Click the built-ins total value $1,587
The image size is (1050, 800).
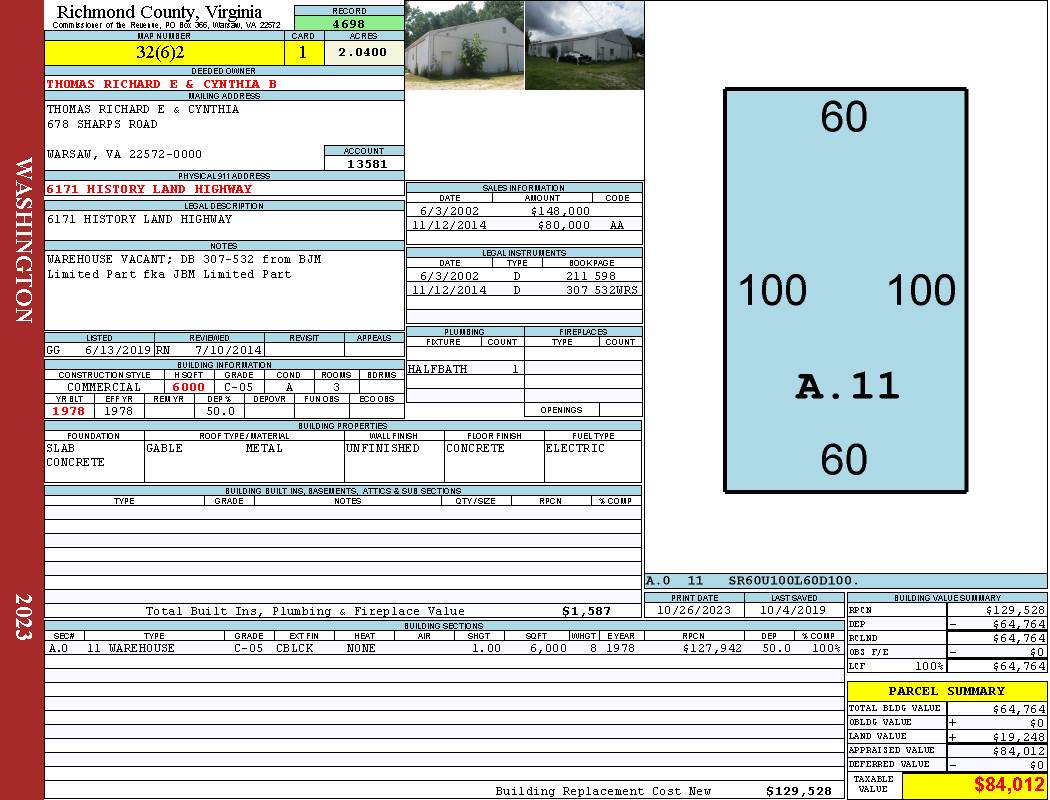click(x=586, y=611)
